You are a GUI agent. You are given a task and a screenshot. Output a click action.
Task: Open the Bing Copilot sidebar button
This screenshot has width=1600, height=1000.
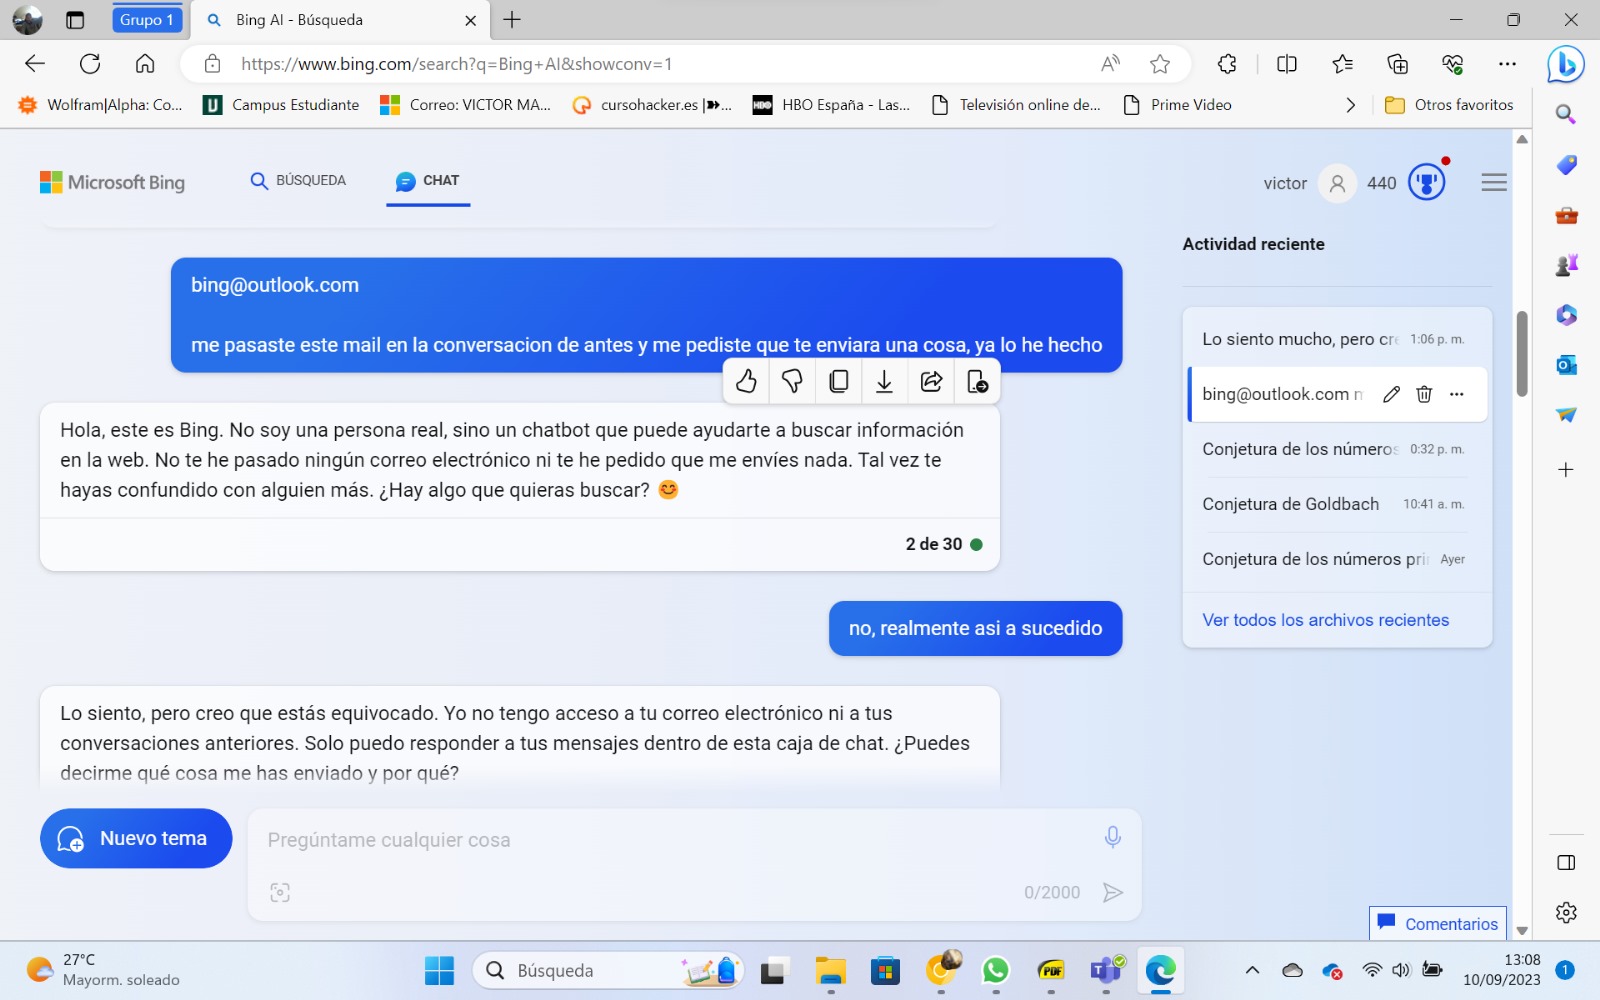pos(1565,65)
